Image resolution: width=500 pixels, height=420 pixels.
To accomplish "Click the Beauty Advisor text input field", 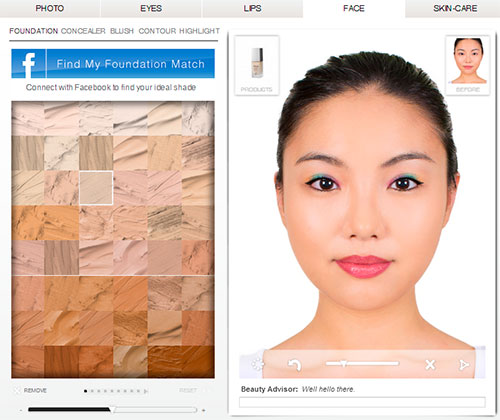I will (362, 402).
